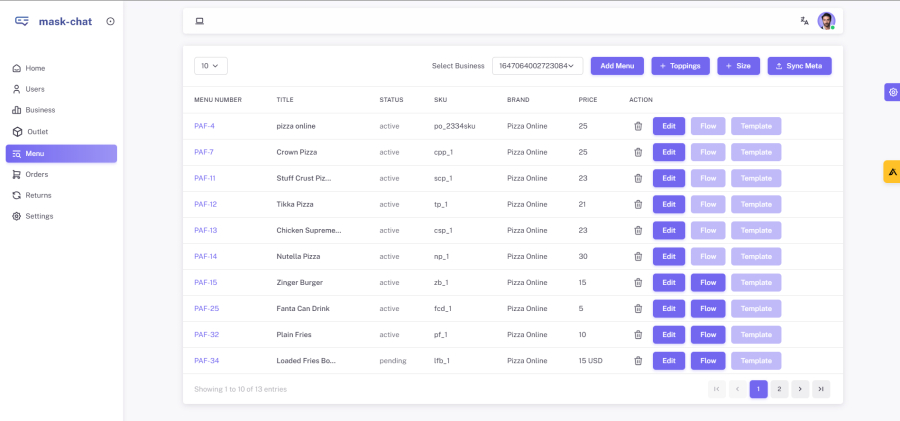The height and width of the screenshot is (421, 900).
Task: Click the Add Menu button
Action: [x=617, y=66]
